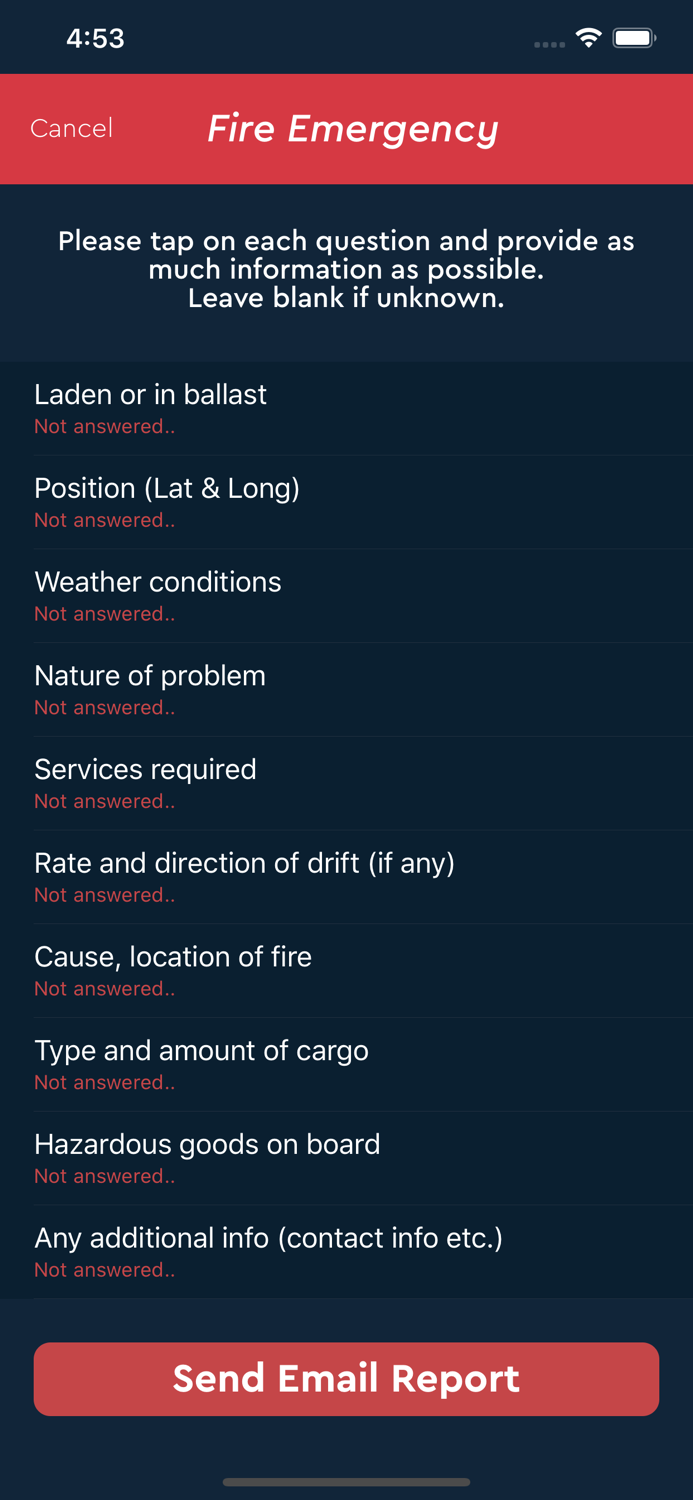The width and height of the screenshot is (693, 1500).
Task: Tap the Fire Emergency title
Action: tap(353, 129)
